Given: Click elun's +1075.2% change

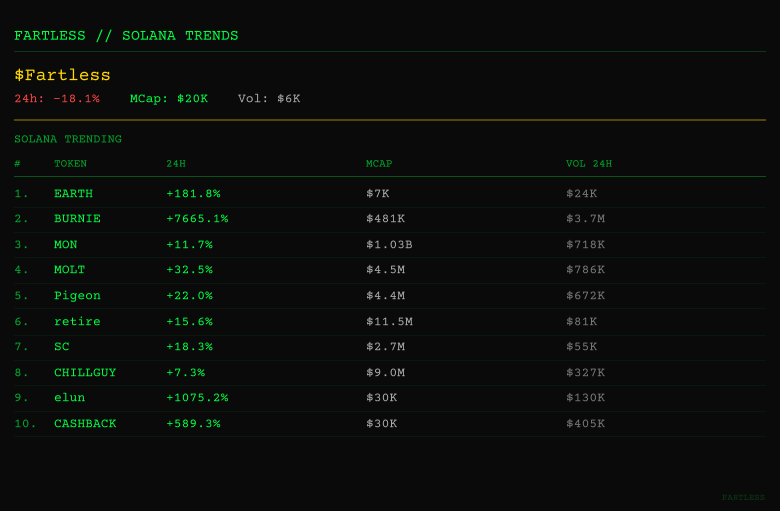Looking at the screenshot, I should tap(197, 397).
